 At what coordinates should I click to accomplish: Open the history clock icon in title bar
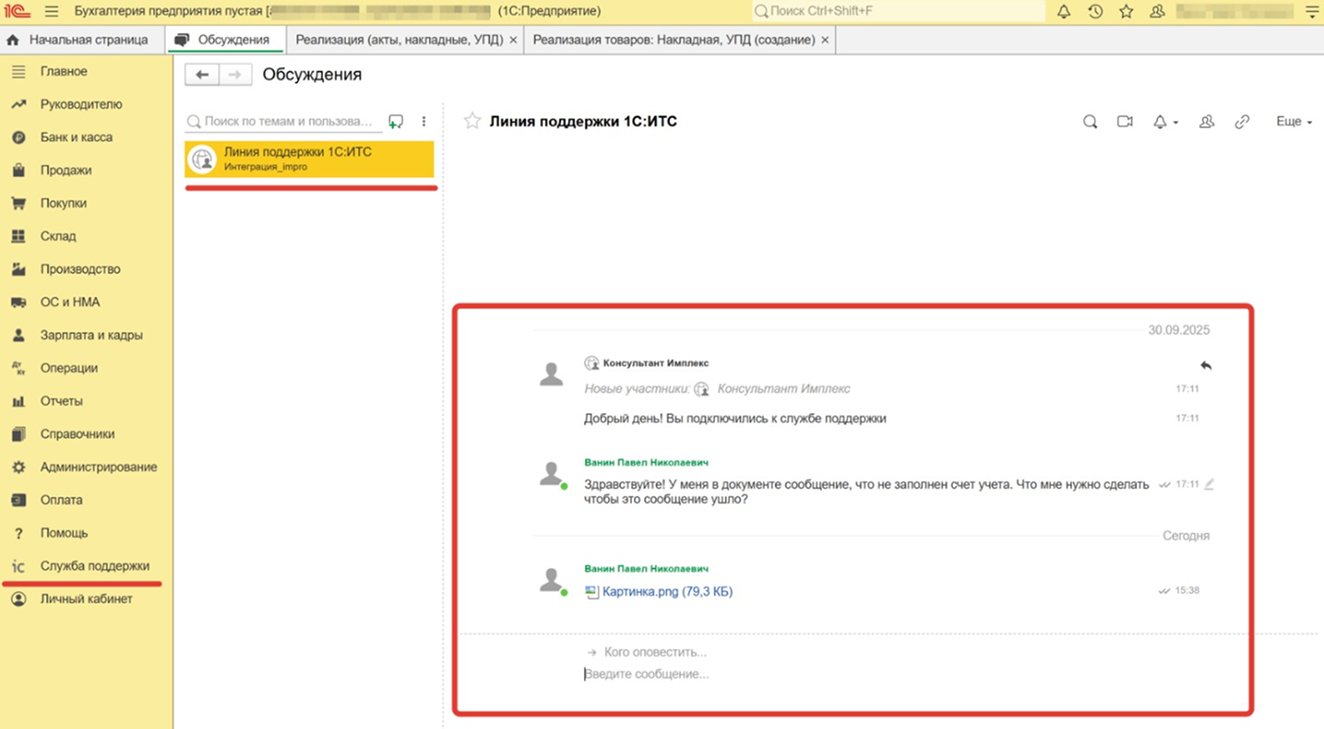[x=1095, y=12]
